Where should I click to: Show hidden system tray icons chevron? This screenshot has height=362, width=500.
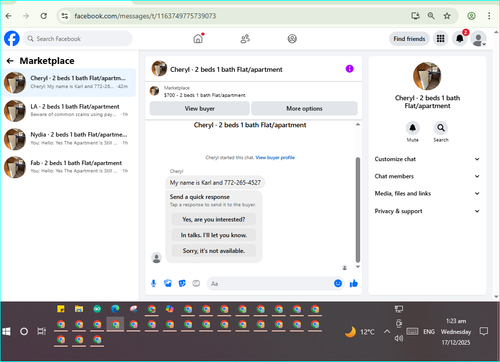tap(387, 332)
